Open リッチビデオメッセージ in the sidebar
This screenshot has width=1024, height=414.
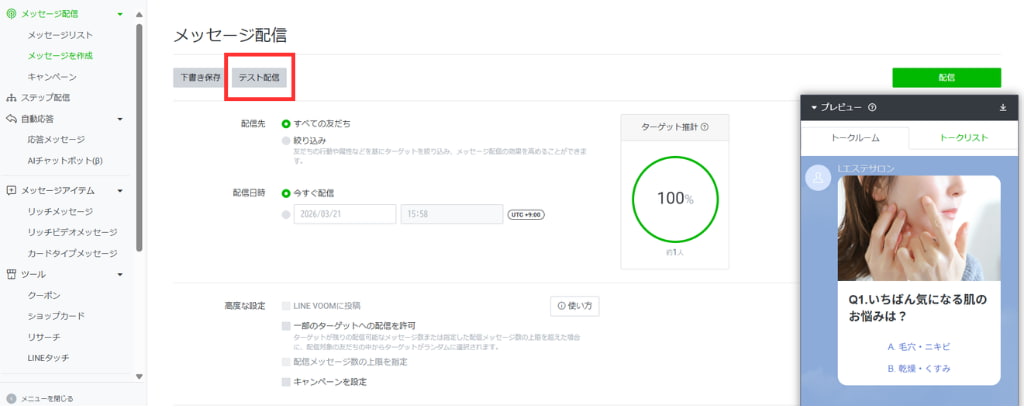pos(72,232)
